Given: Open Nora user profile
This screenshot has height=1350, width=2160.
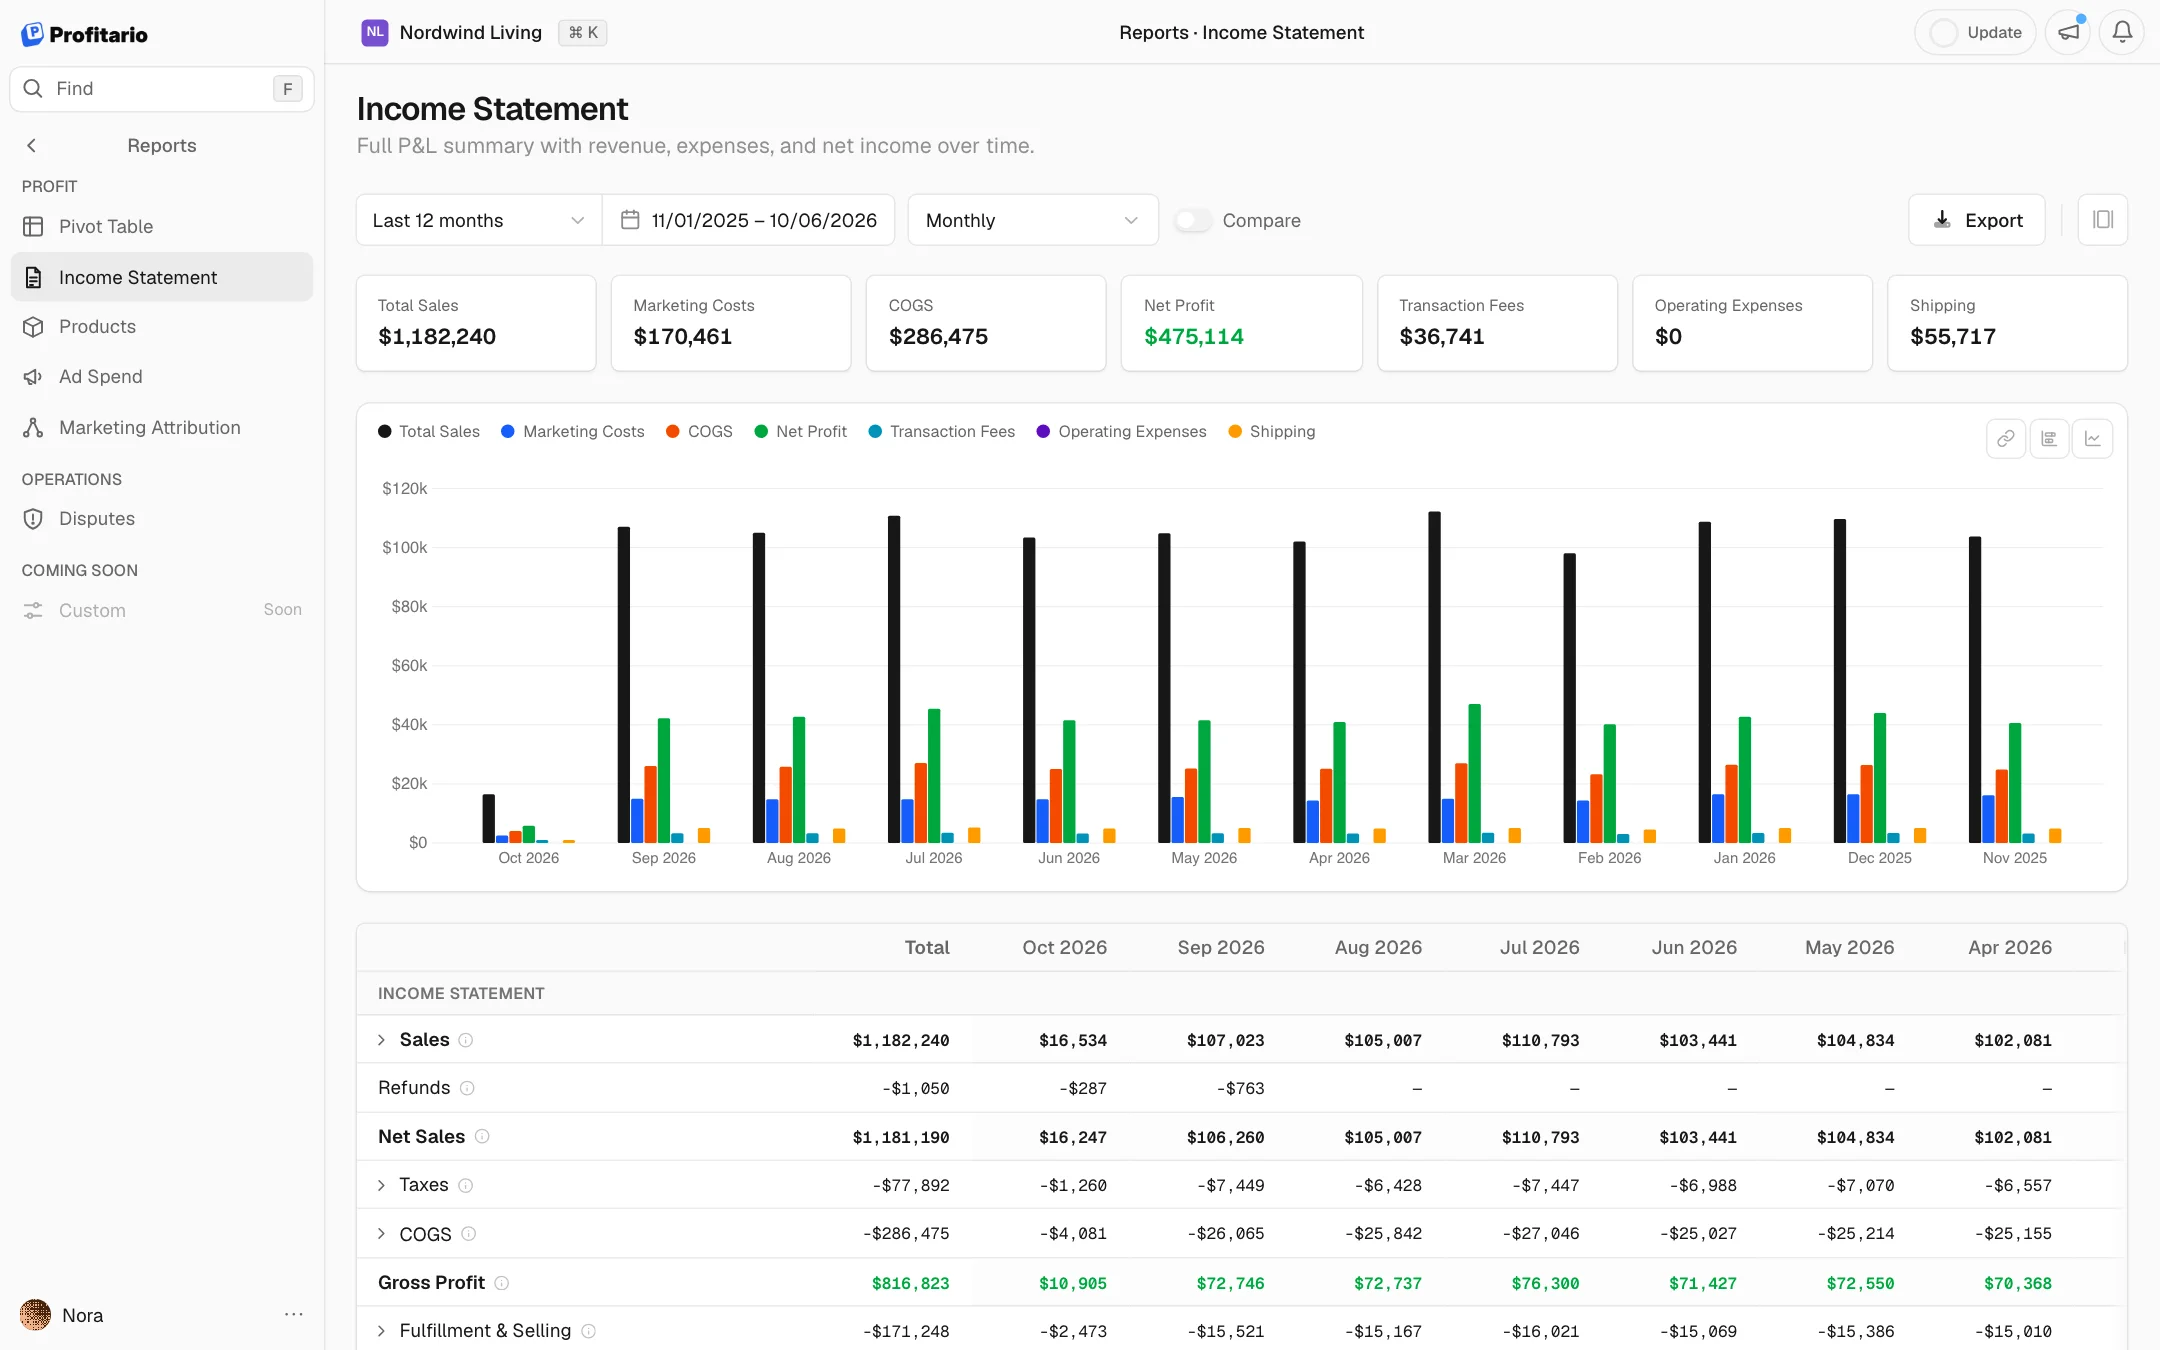Looking at the screenshot, I should point(62,1315).
